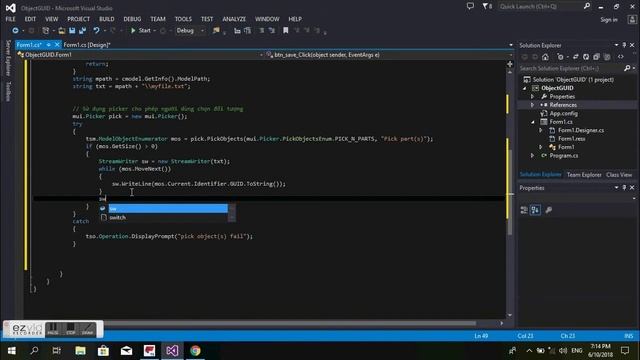Screen dimensions: 640x360
Task: Click the Solution Explorer Home icon
Action: coord(545,57)
